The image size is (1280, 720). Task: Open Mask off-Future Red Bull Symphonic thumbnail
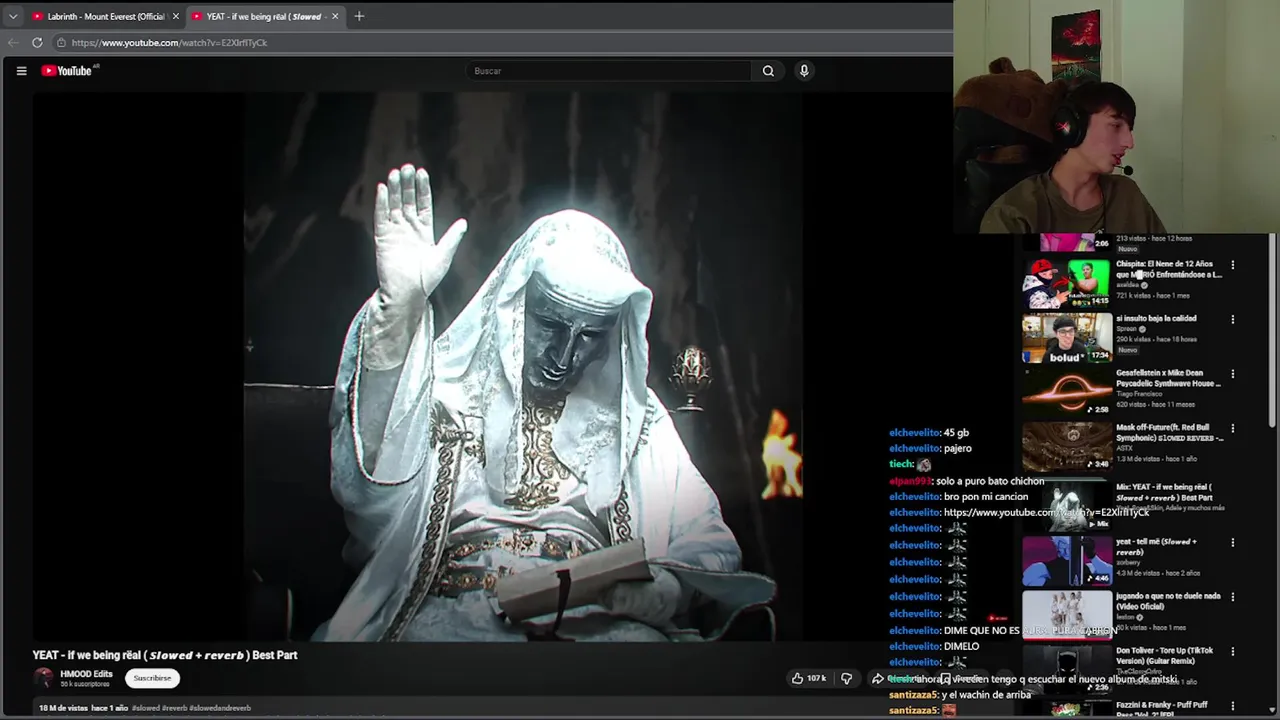point(1066,447)
